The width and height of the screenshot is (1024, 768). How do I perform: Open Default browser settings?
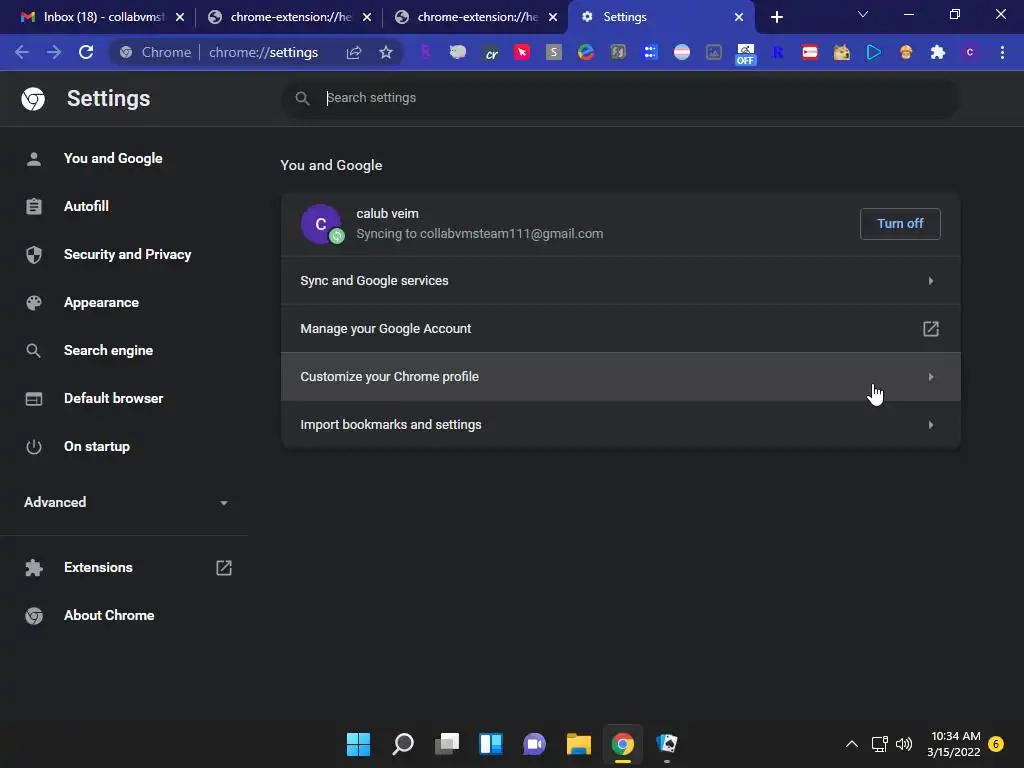pos(114,398)
